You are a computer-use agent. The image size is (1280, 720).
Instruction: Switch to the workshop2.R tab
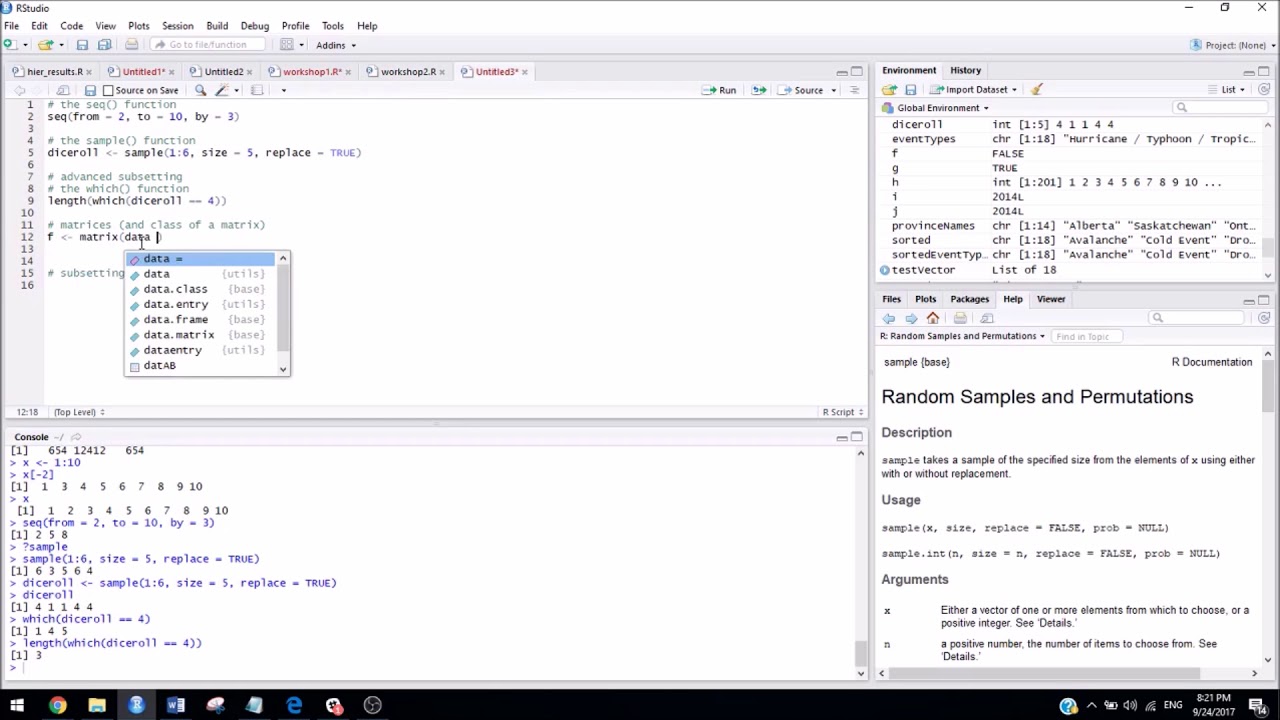point(407,72)
